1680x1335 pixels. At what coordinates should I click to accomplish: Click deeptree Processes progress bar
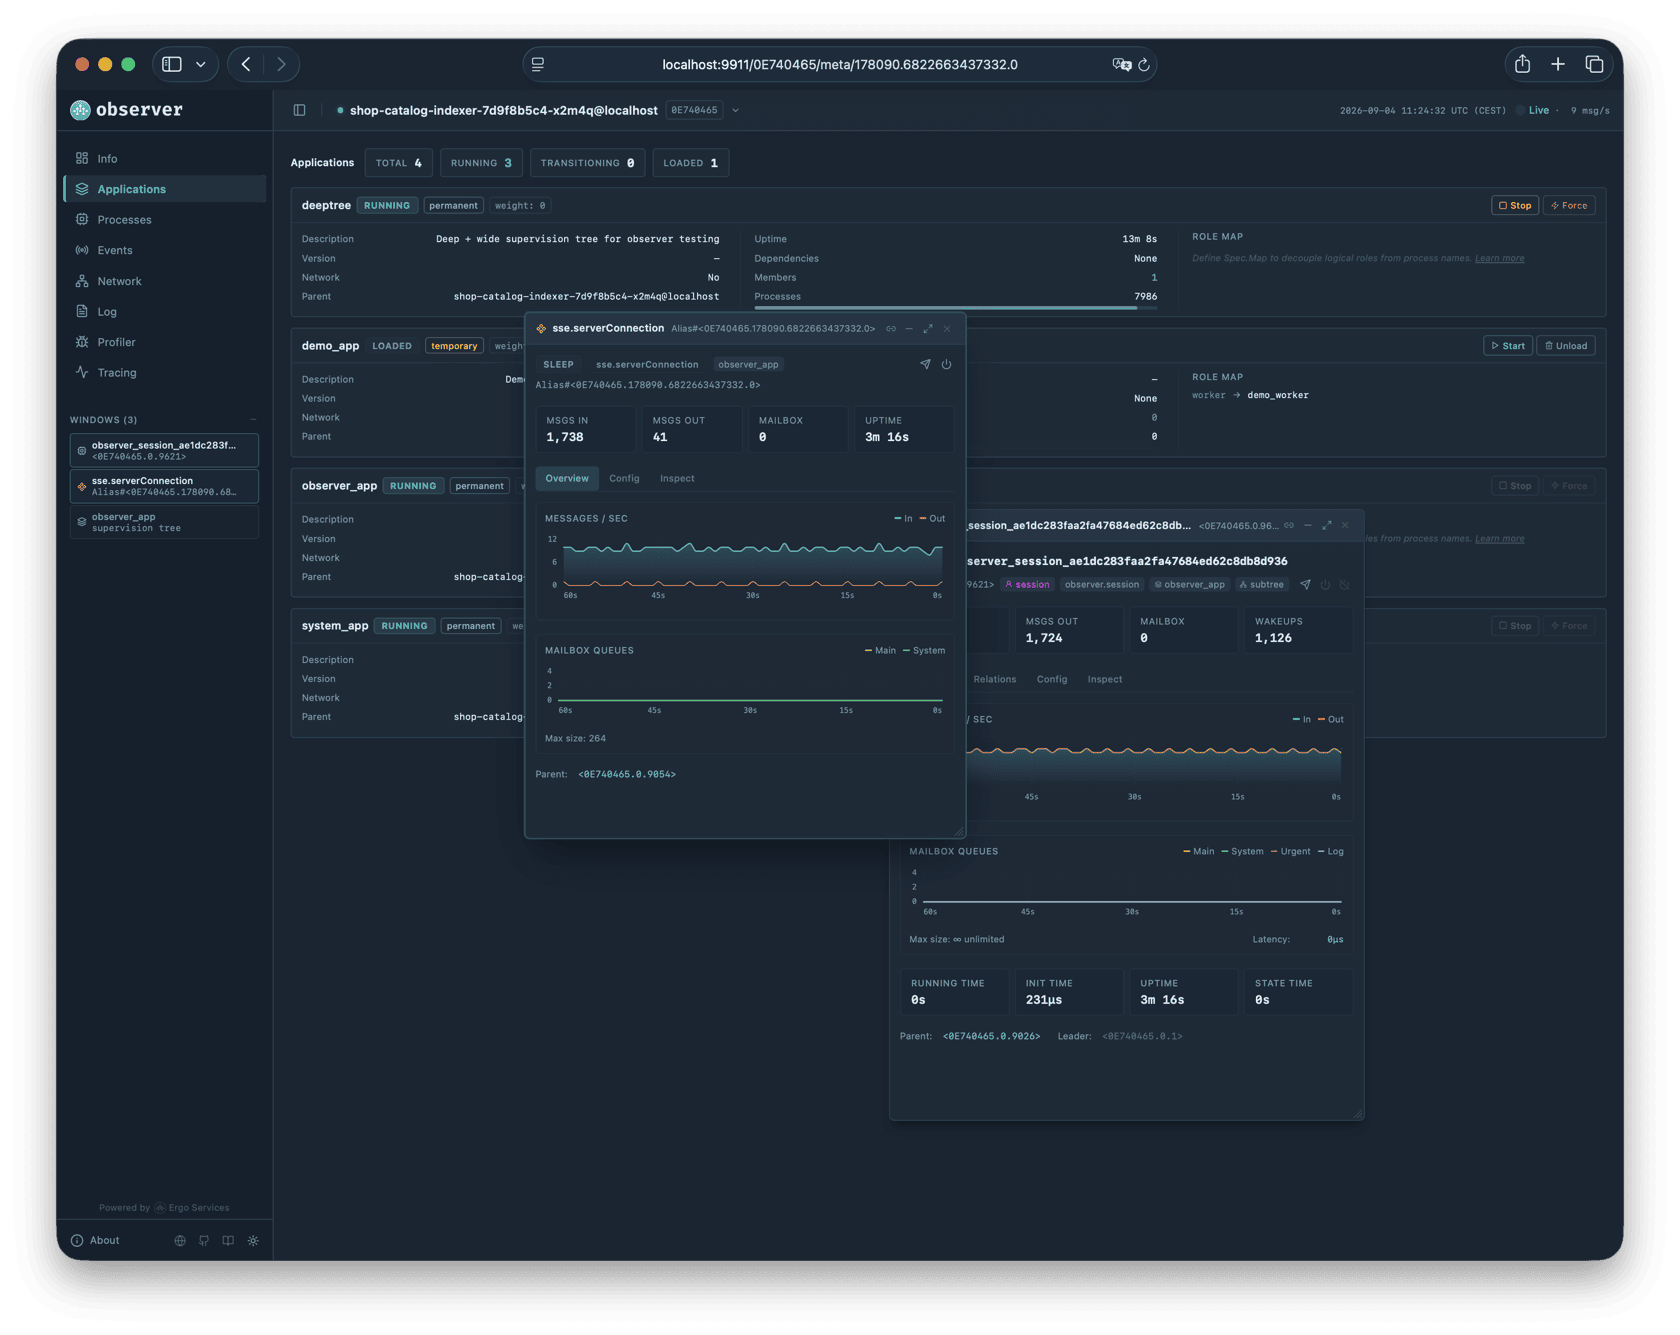[x=955, y=308]
